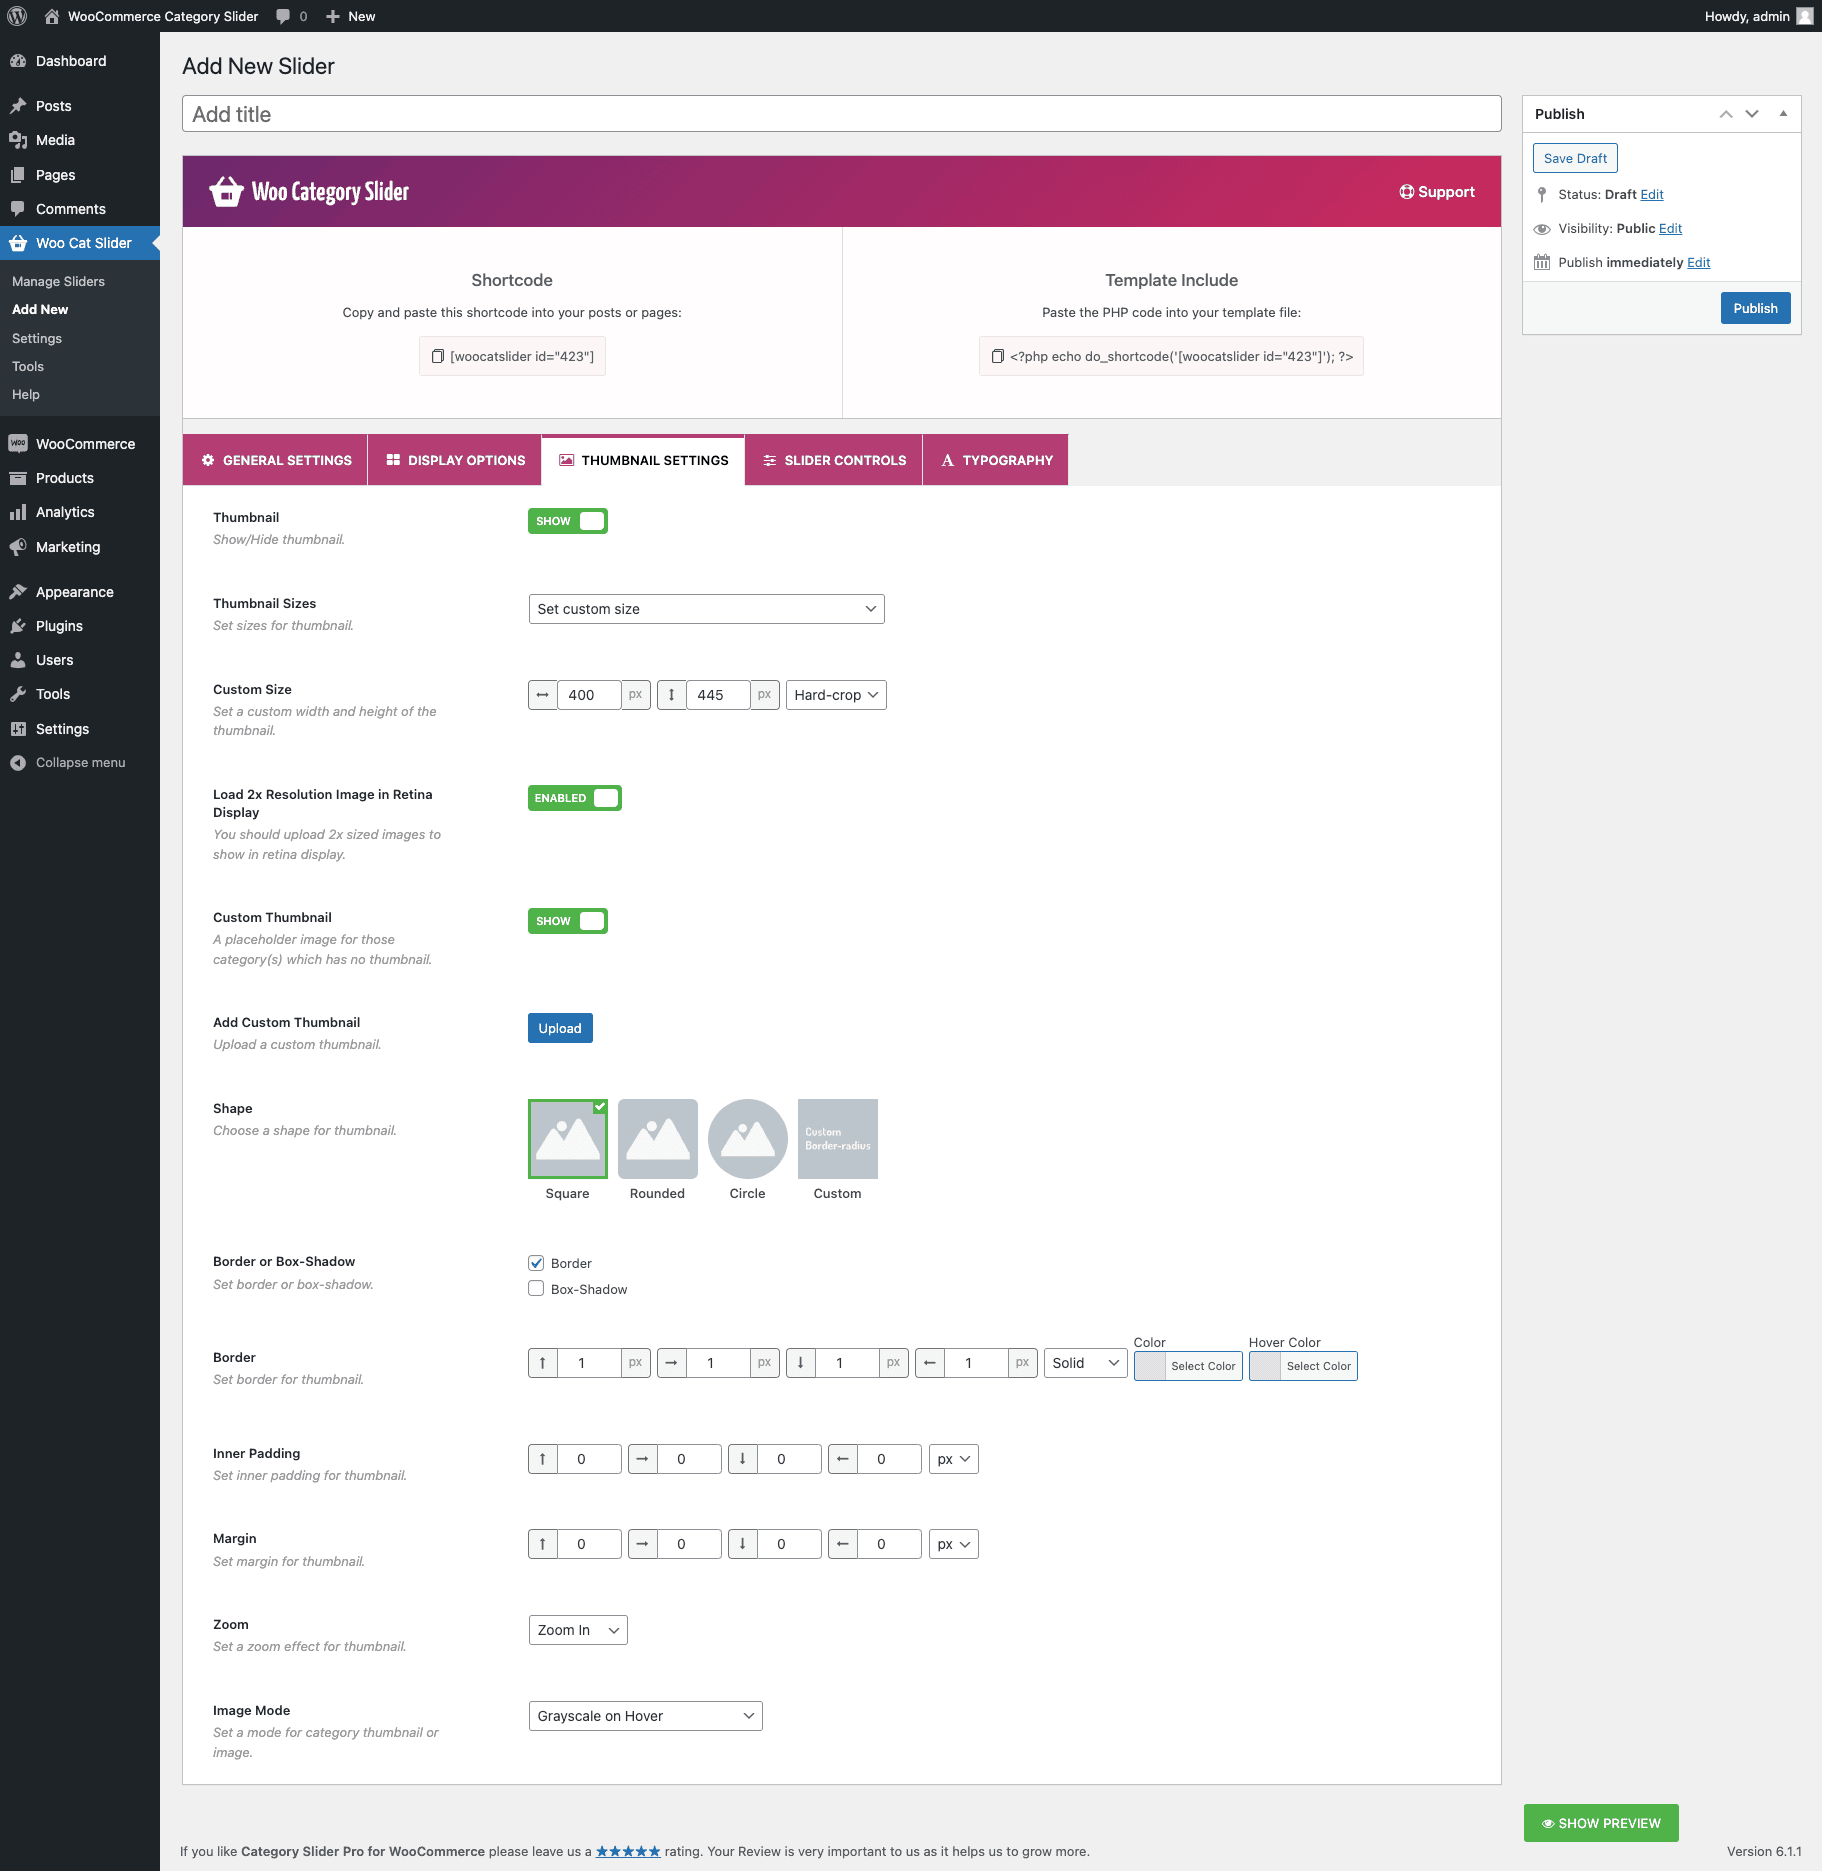Enable the Box-Shadow checkbox
This screenshot has height=1871, width=1822.
pyautogui.click(x=536, y=1289)
